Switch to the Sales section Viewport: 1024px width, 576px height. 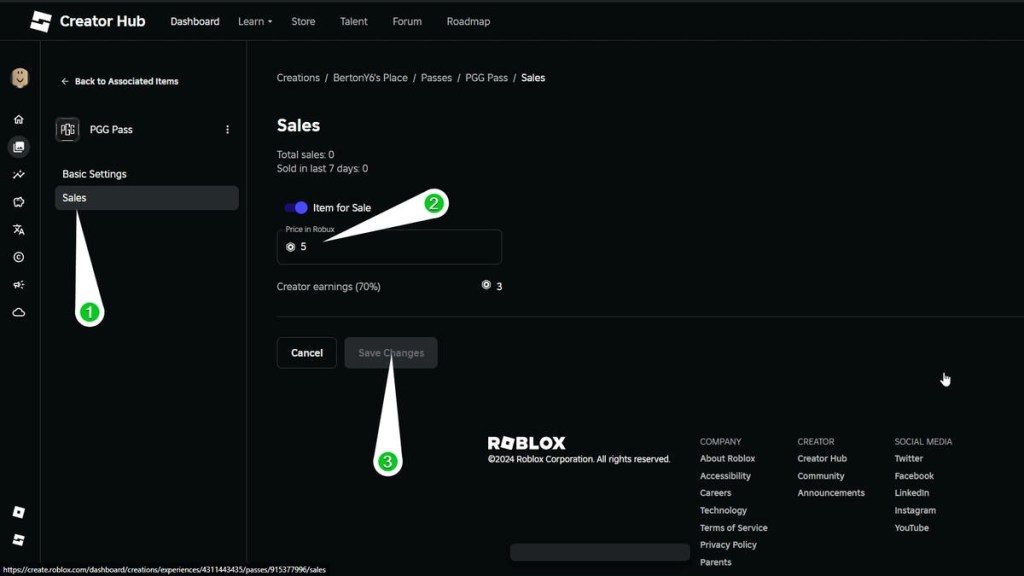[74, 197]
